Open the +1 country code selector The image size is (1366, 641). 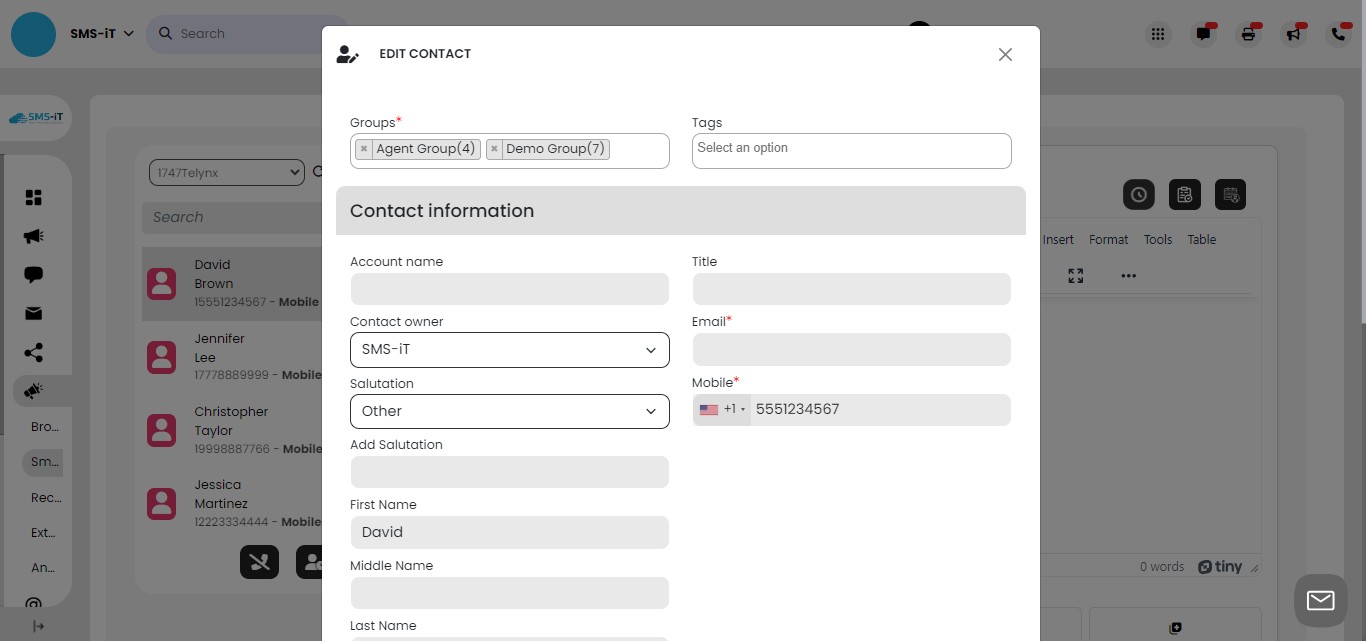(722, 409)
